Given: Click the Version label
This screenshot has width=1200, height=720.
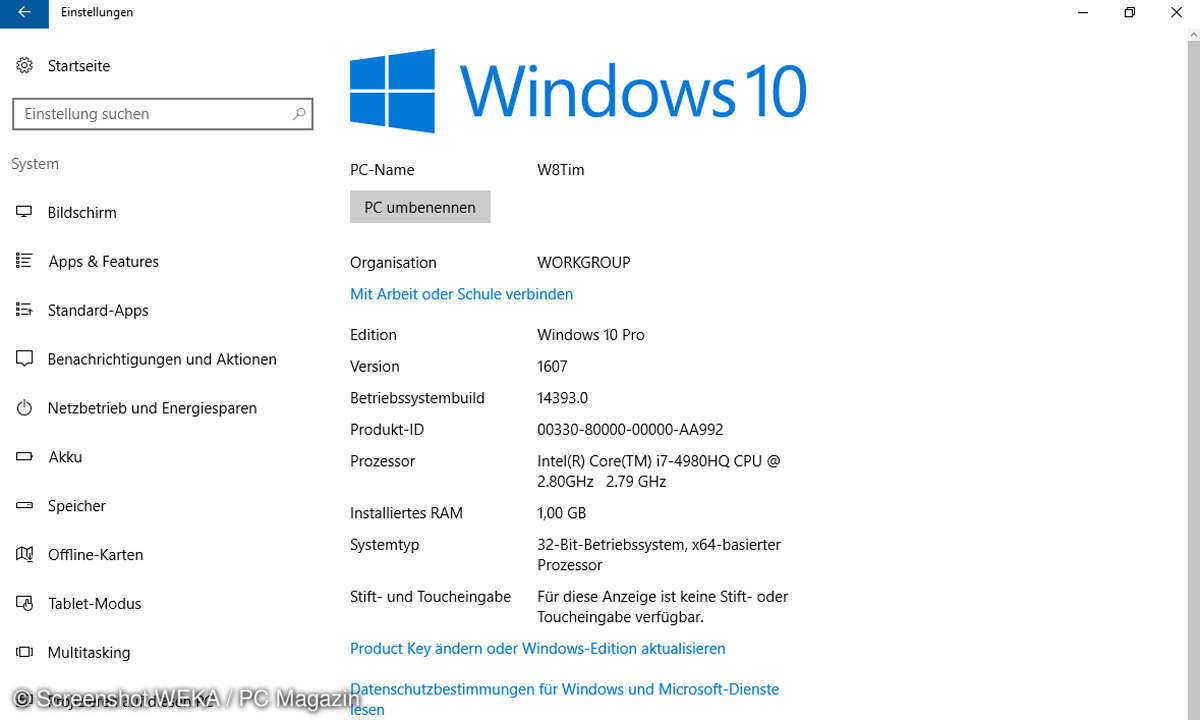Looking at the screenshot, I should (375, 367).
